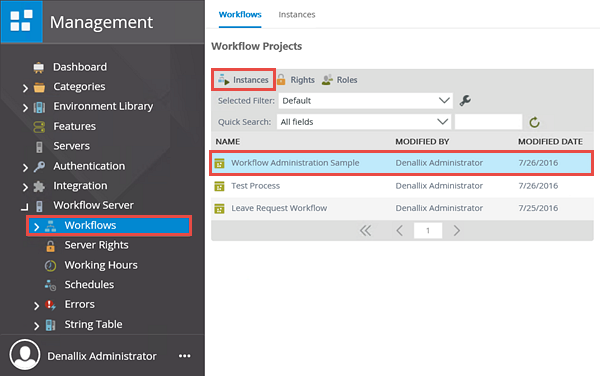600x376 pixels.
Task: Click the green refresh search icon
Action: click(x=534, y=122)
